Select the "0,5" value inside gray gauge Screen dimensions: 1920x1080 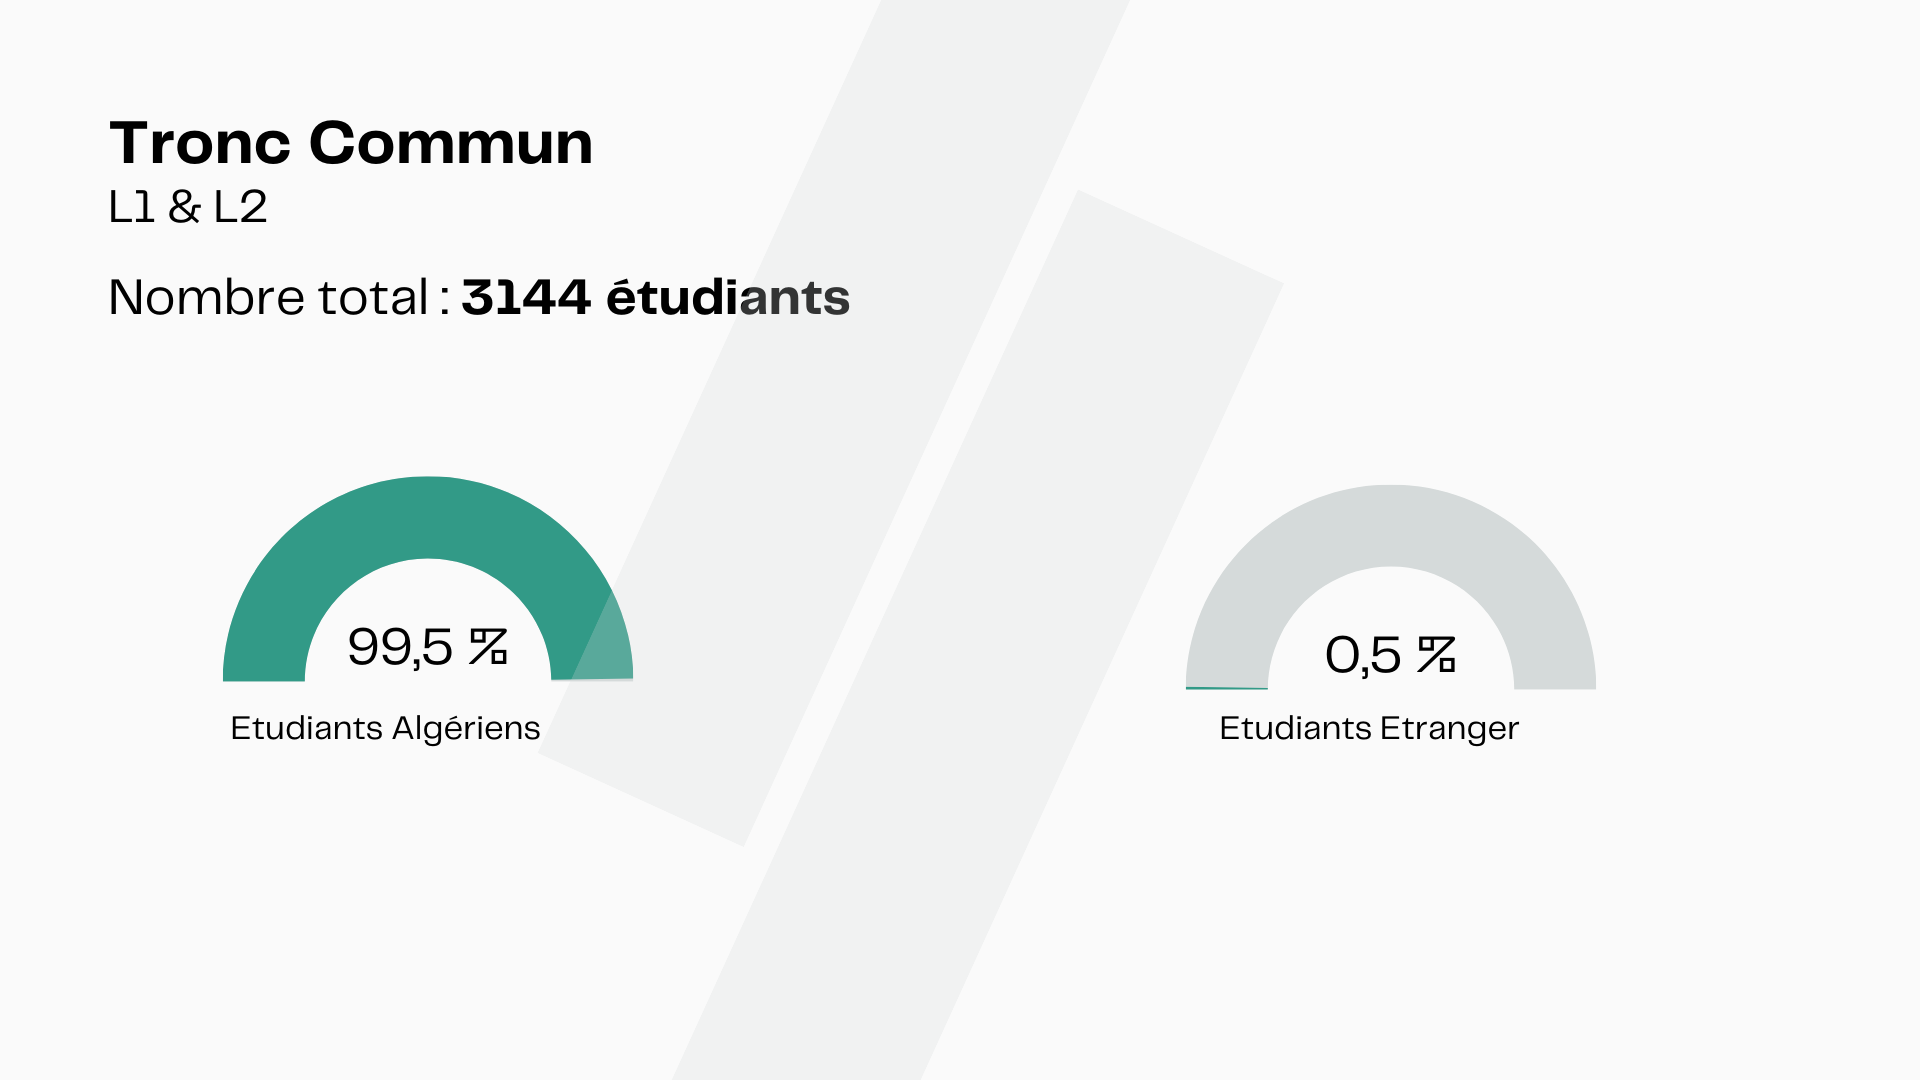[x=1363, y=656]
